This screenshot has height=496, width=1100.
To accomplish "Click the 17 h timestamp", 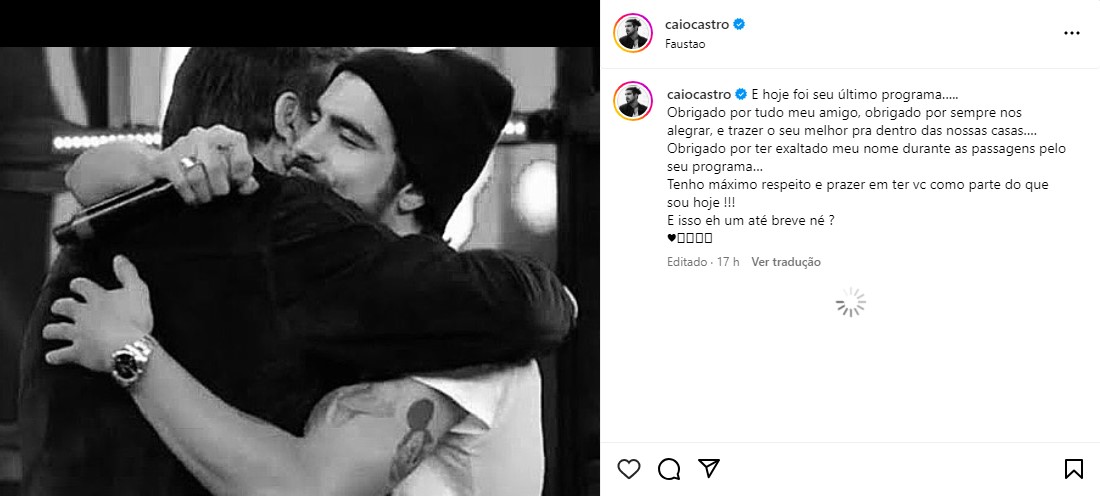I will pyautogui.click(x=727, y=262).
